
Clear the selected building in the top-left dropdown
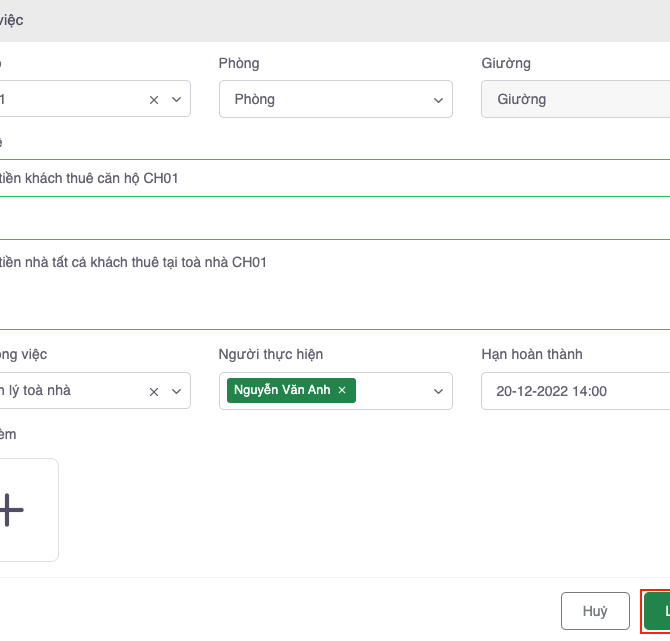pyautogui.click(x=154, y=100)
